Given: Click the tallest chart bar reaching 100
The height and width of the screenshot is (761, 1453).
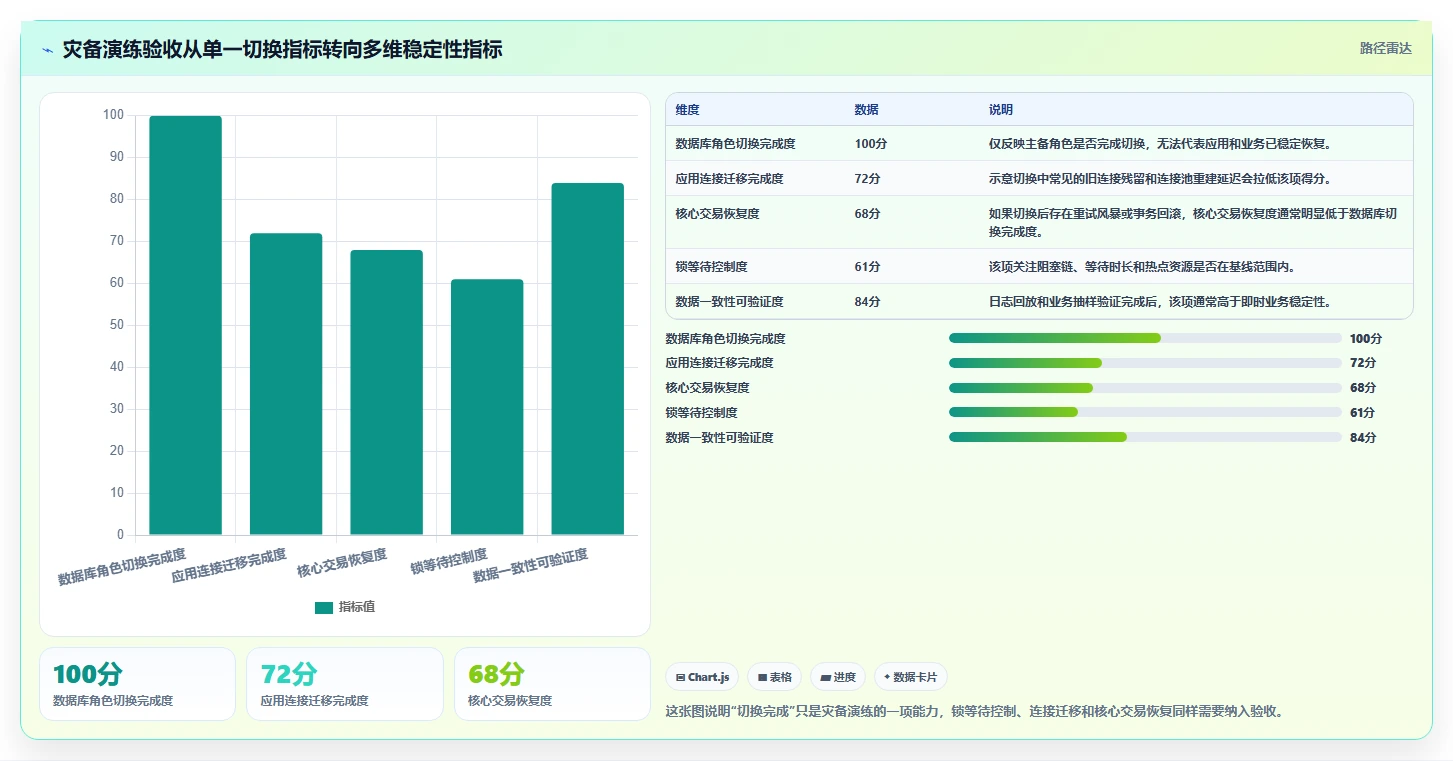Looking at the screenshot, I should pos(186,325).
